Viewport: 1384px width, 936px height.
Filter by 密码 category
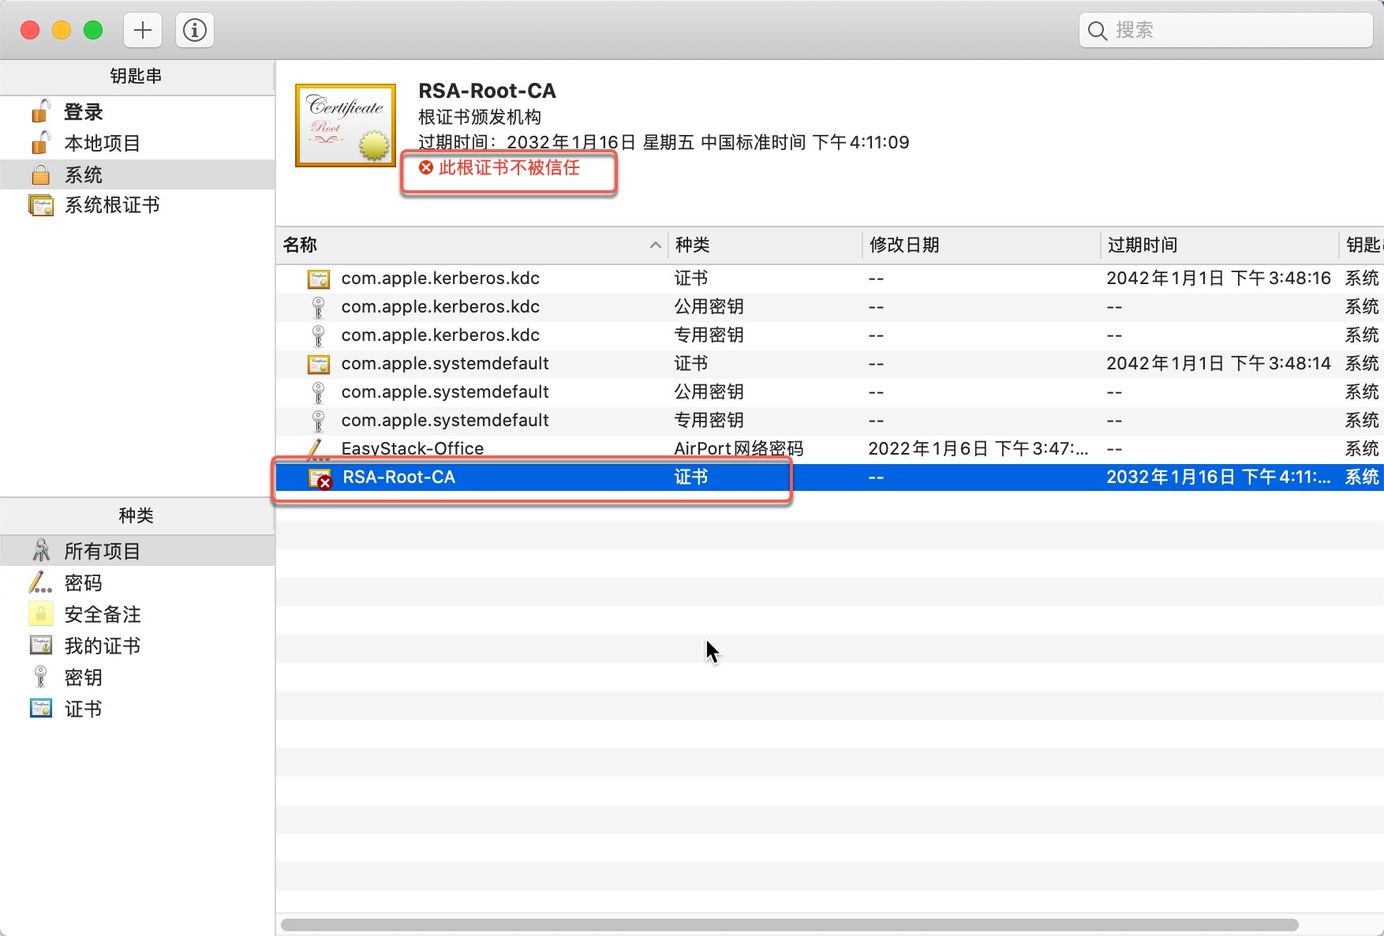pyautogui.click(x=83, y=583)
